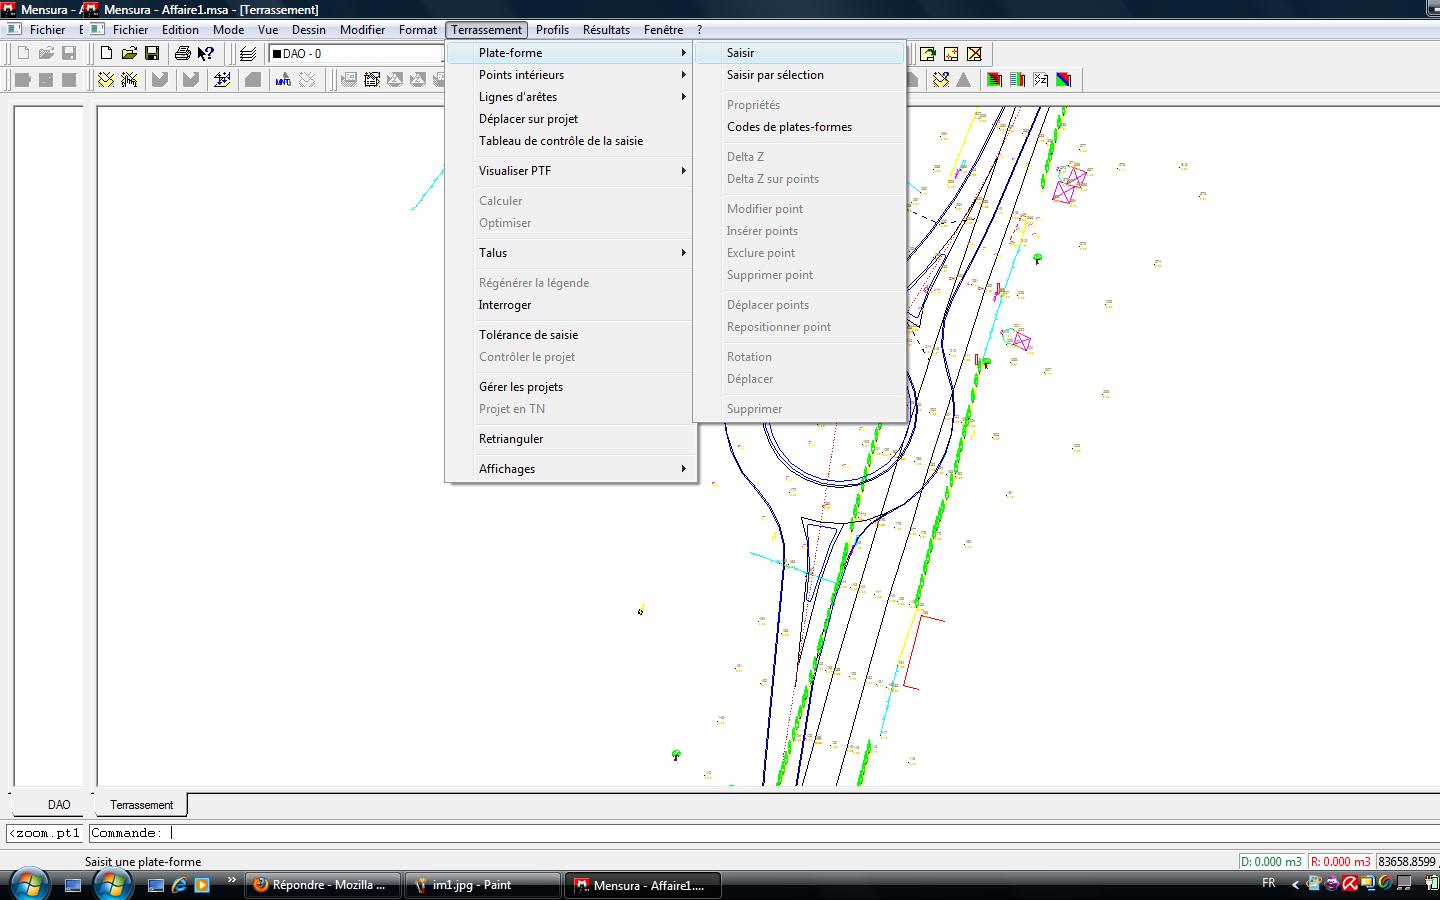Click the show desktop quick launch icon

[155, 885]
